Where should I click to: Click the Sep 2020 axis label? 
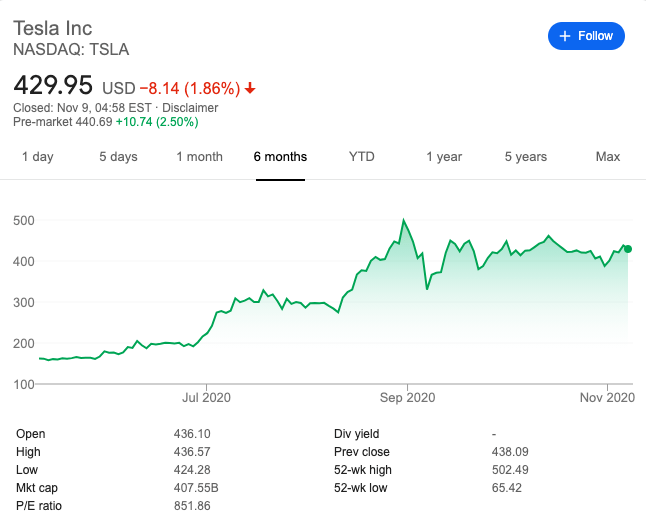pos(407,398)
